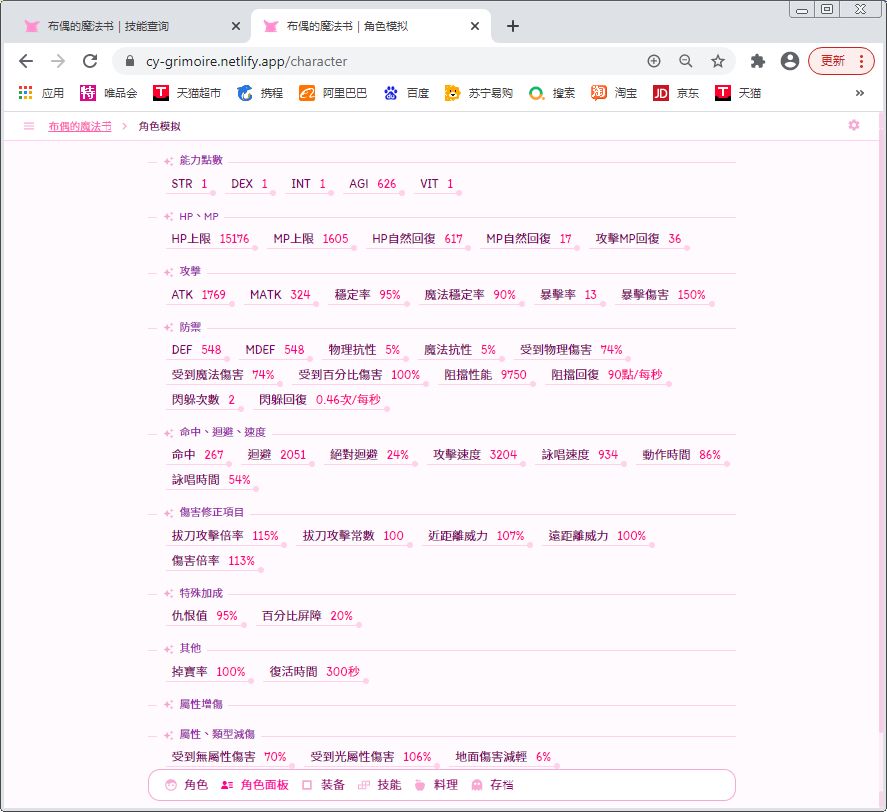Open the Chrome three-dot menu

click(x=860, y=61)
